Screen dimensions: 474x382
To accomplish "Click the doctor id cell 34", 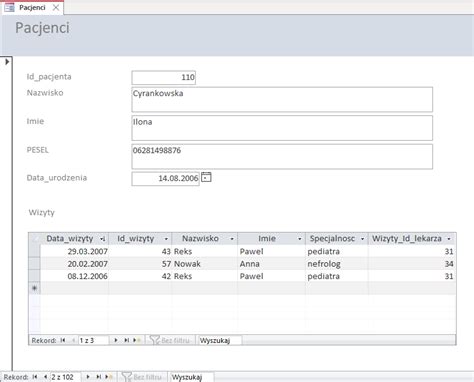I will [x=412, y=264].
